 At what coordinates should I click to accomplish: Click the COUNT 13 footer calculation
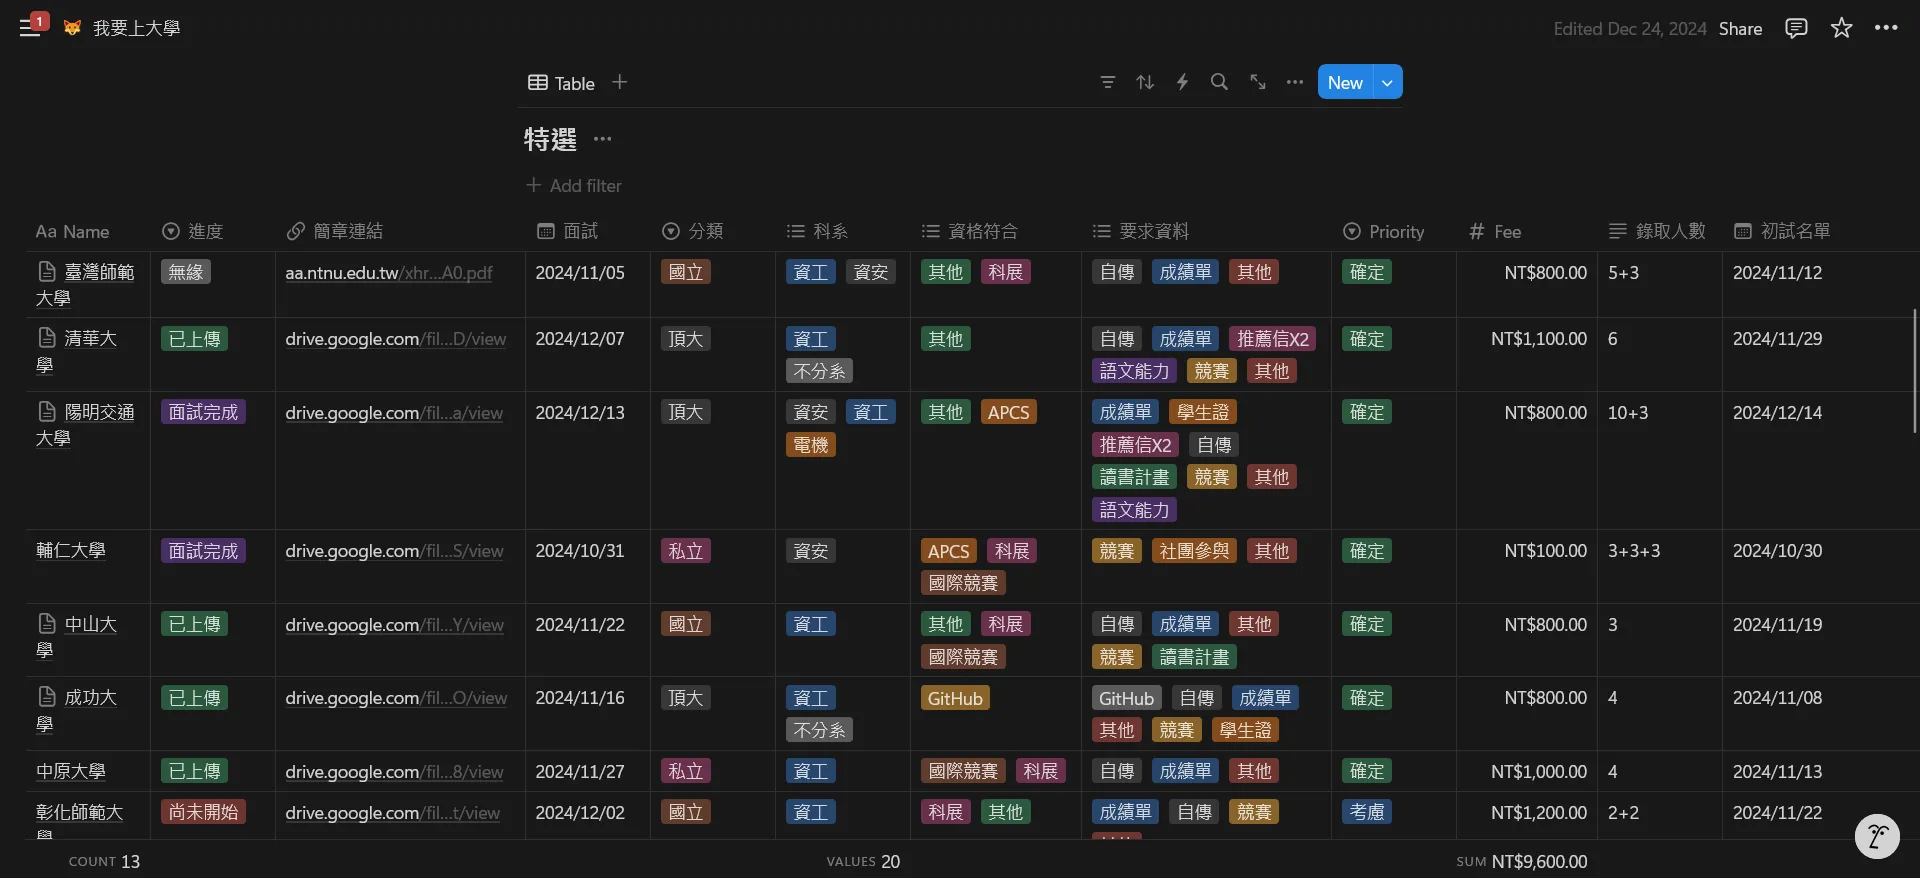pos(104,861)
